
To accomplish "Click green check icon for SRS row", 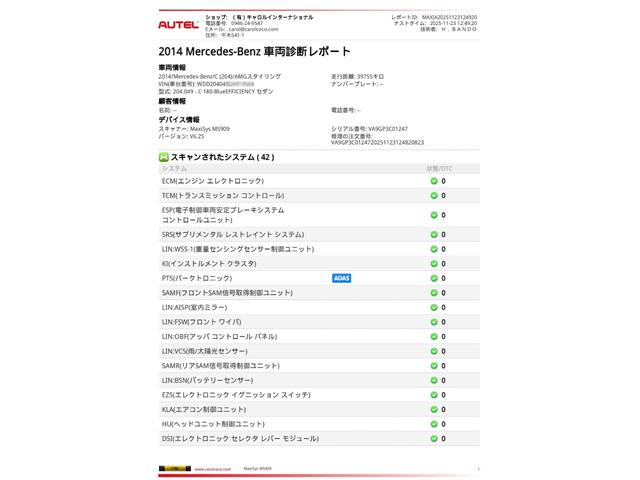I will pyautogui.click(x=434, y=235).
